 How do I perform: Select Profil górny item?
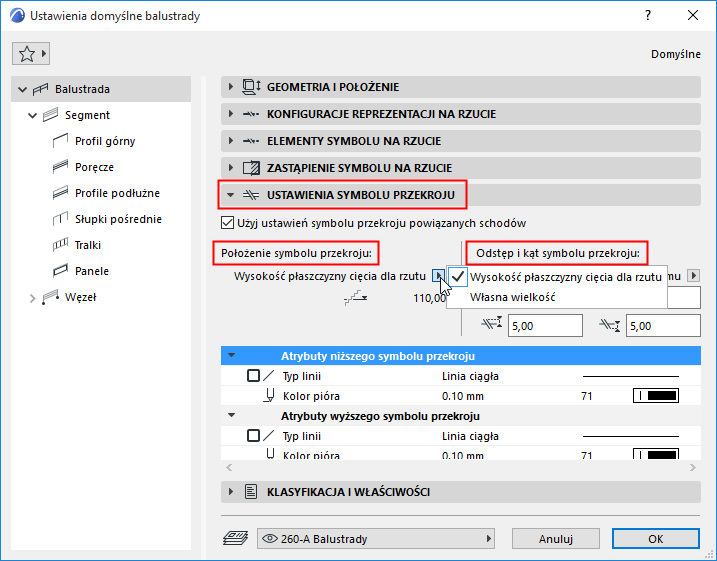(105, 141)
